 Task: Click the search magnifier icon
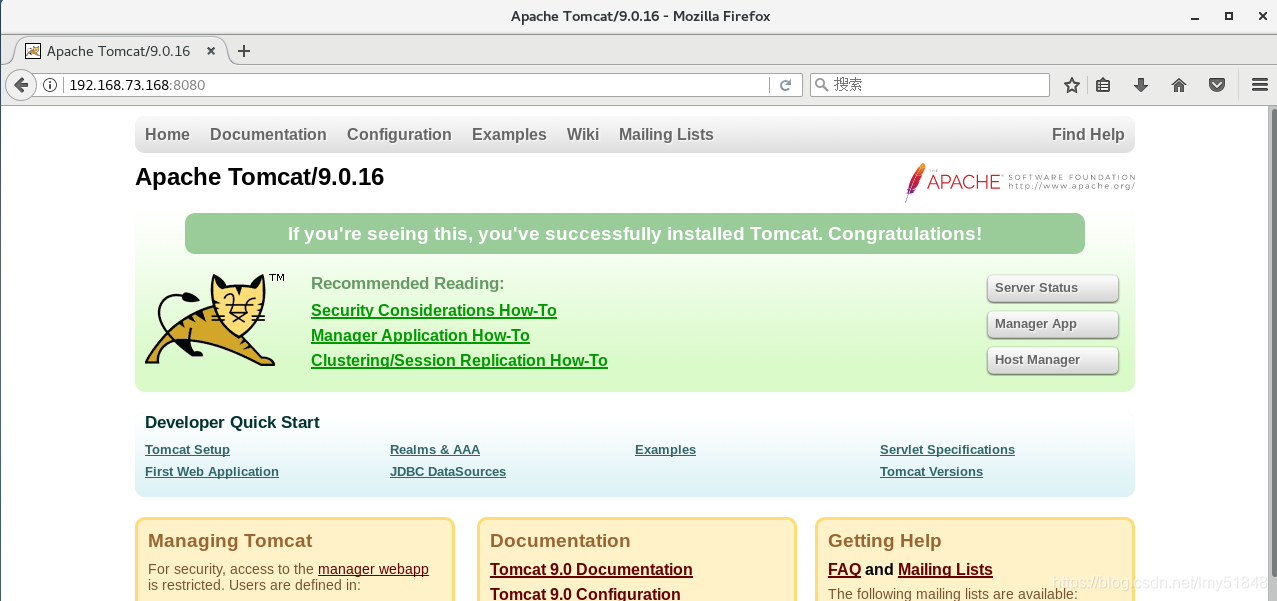[x=821, y=85]
